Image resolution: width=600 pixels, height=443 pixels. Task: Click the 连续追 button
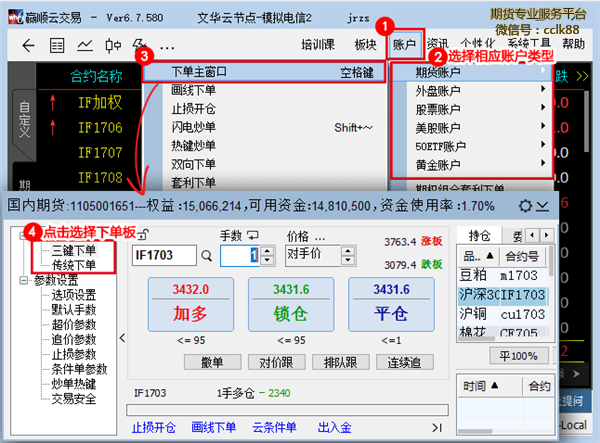pos(405,362)
